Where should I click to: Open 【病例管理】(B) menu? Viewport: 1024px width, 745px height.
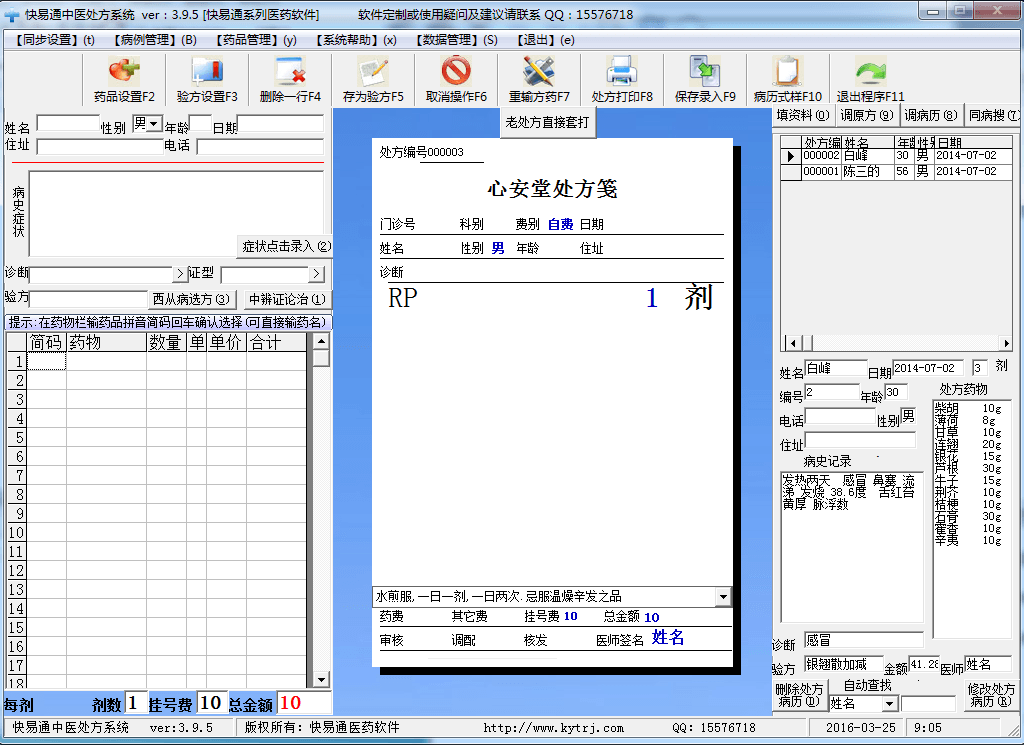(x=155, y=40)
